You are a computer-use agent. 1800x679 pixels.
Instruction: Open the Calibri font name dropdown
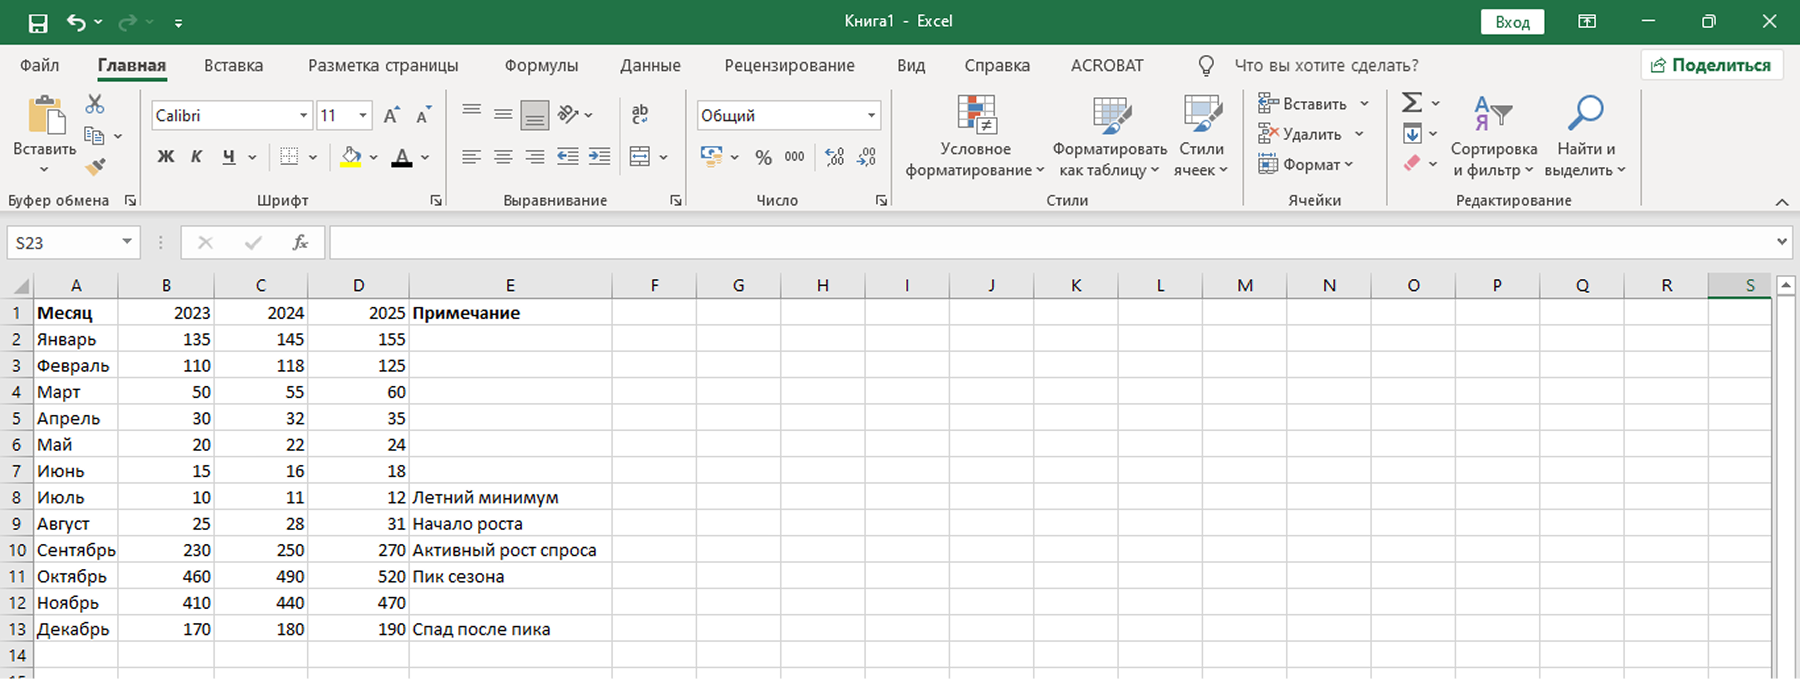tap(303, 116)
